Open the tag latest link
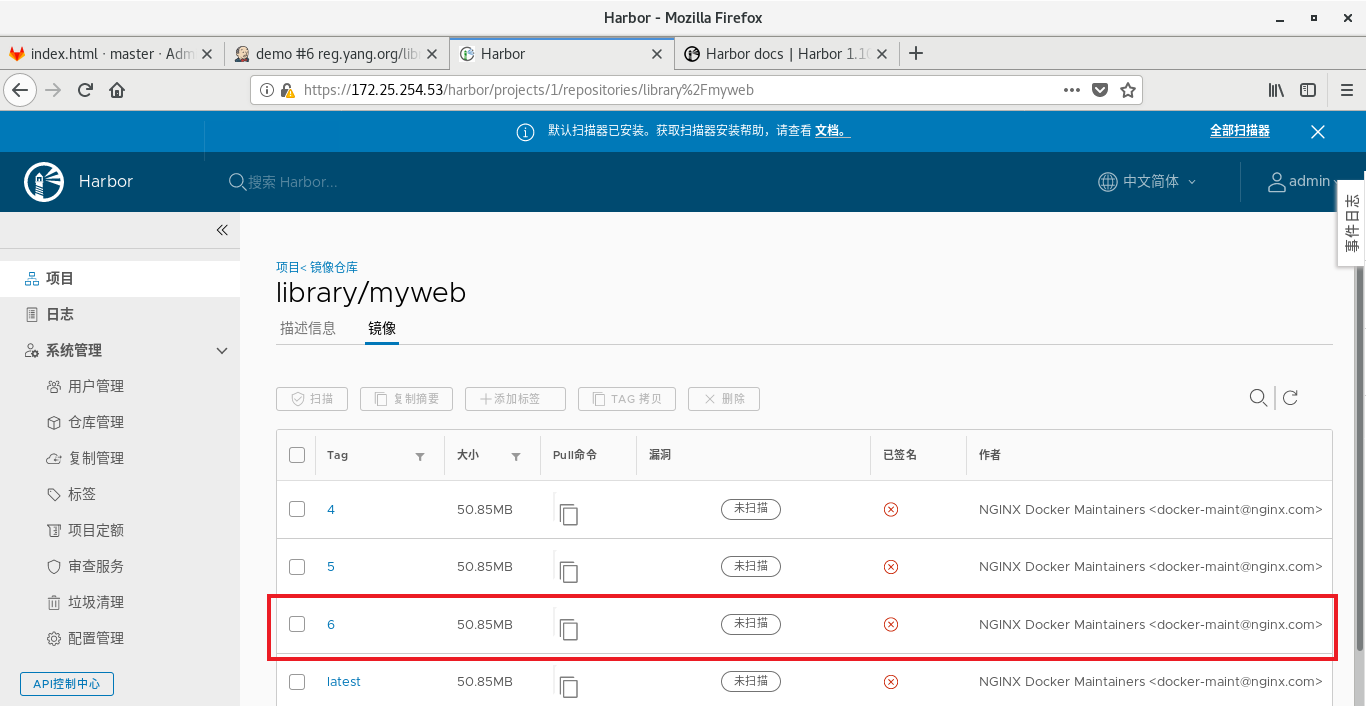This screenshot has width=1366, height=706. point(344,681)
